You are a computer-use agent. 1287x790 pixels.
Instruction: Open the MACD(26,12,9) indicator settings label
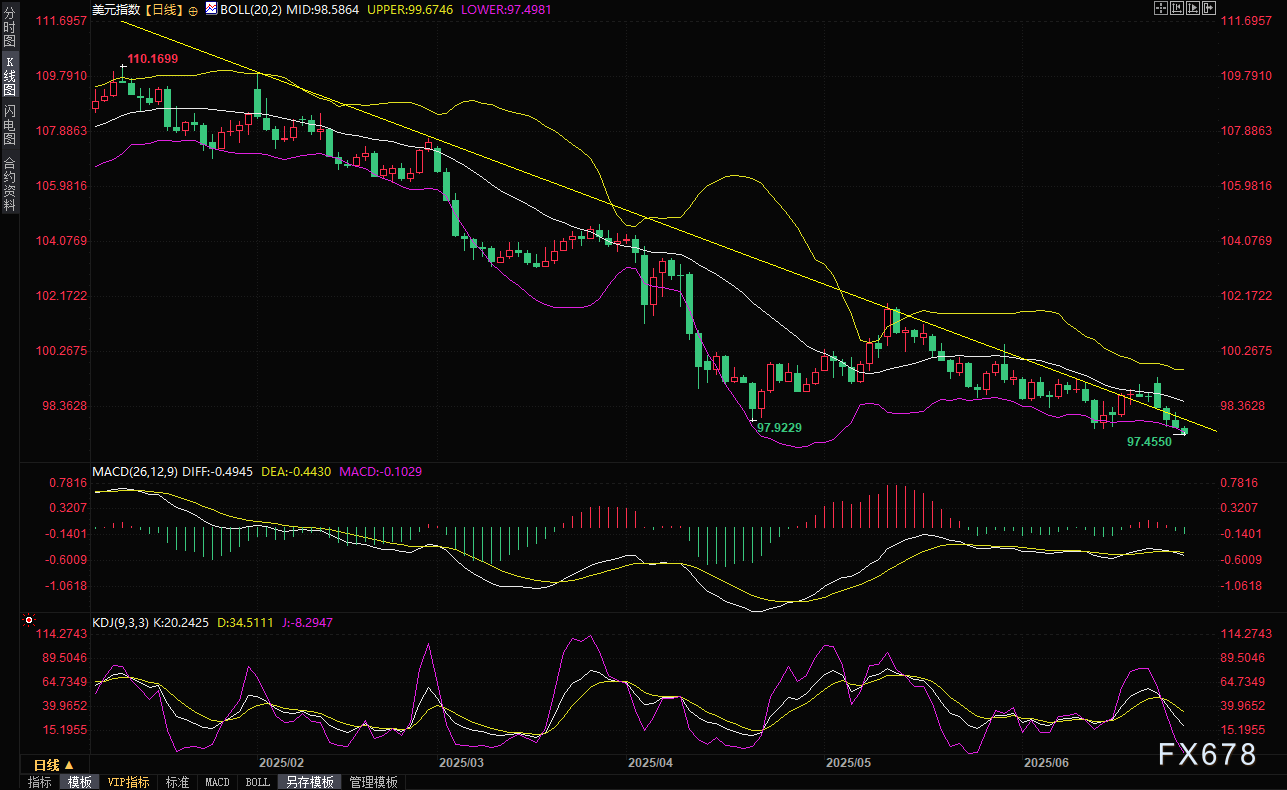pyautogui.click(x=134, y=471)
